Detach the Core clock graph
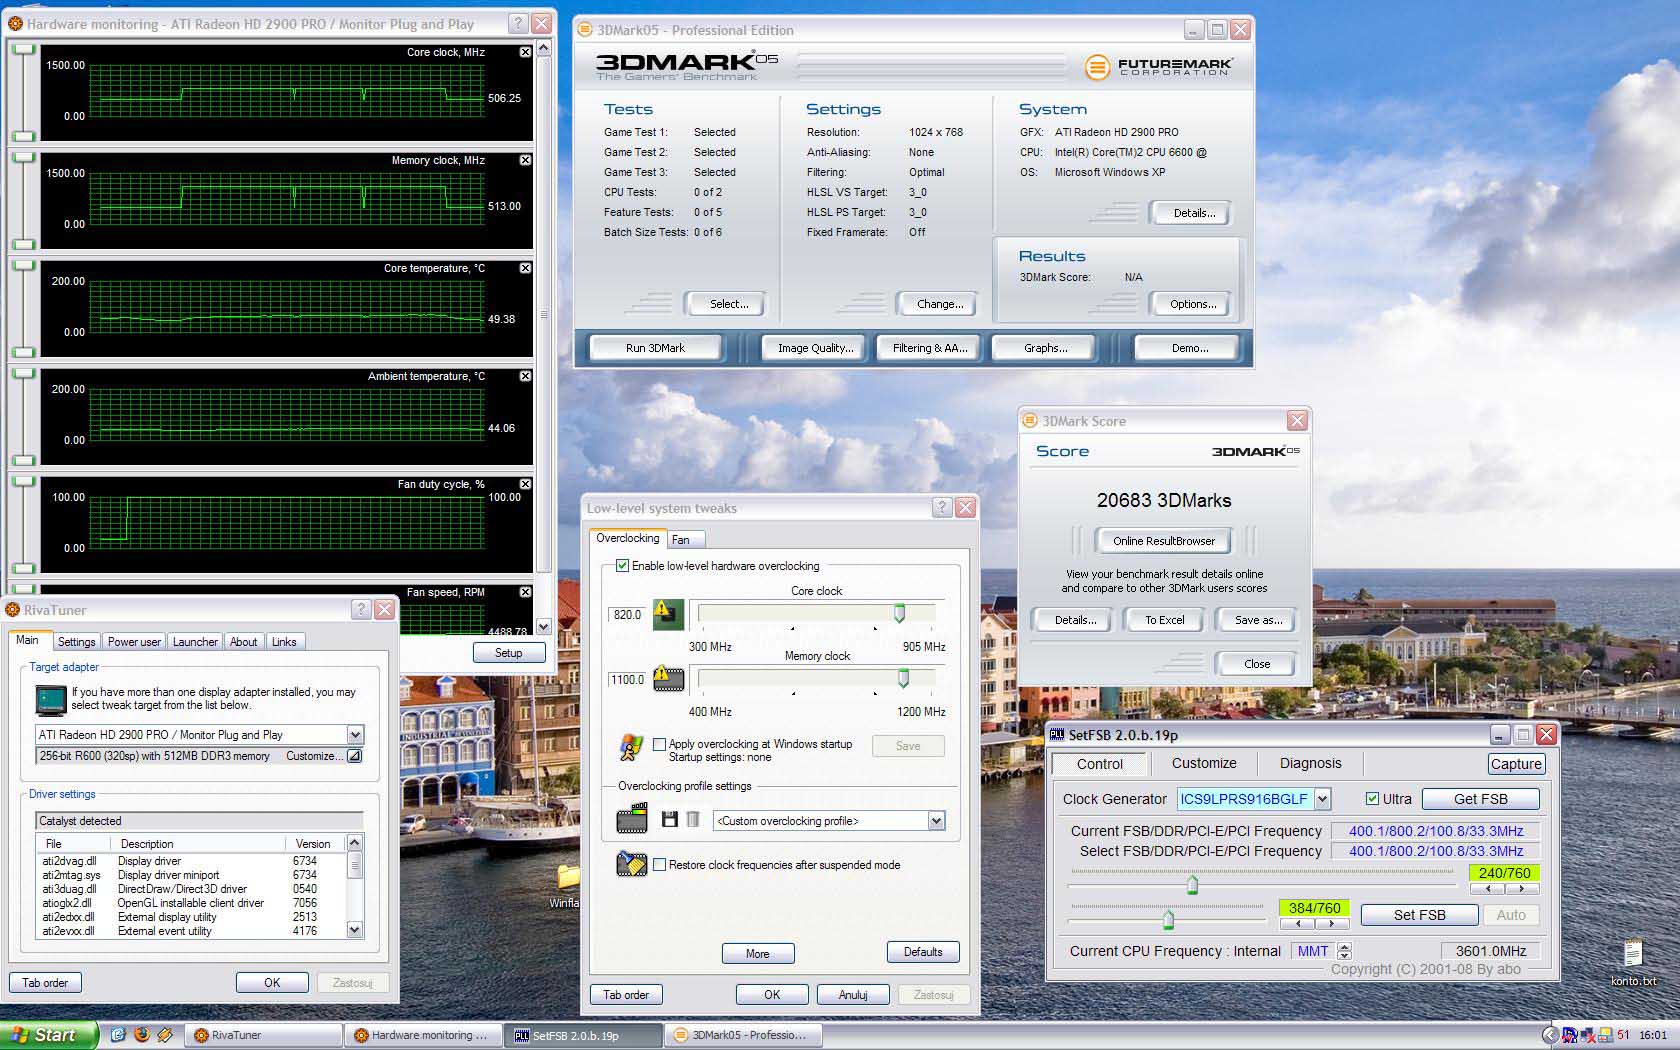The image size is (1680, 1050). click(x=526, y=52)
